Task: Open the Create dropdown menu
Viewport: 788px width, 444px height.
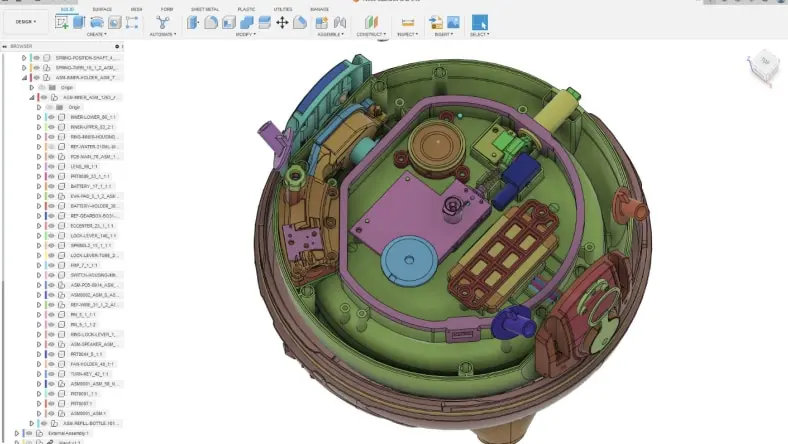Action: point(96,34)
